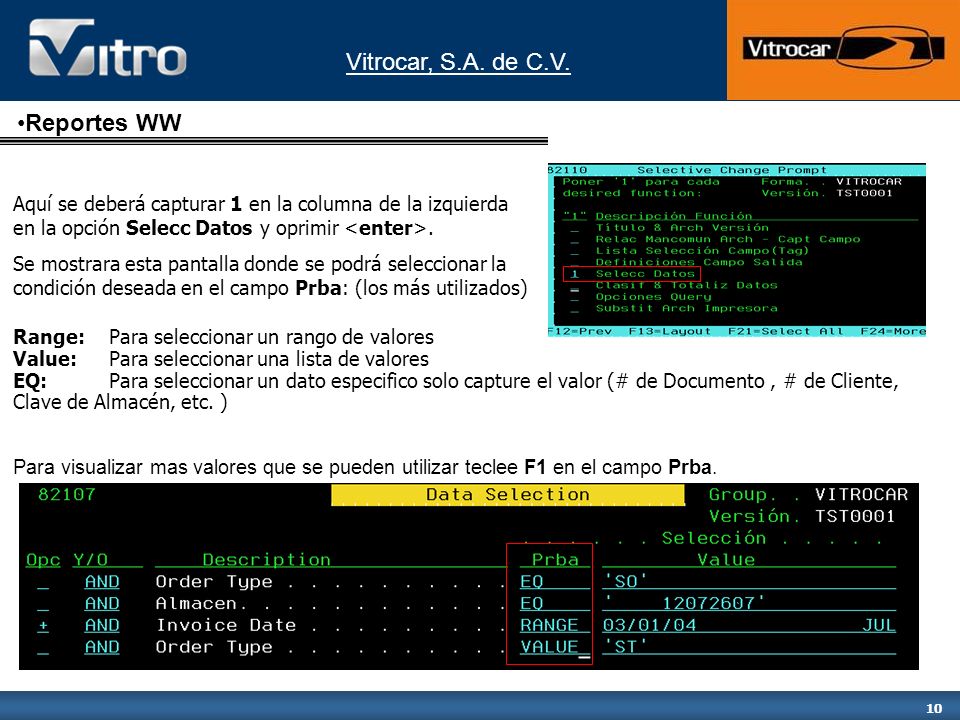Screen dimensions: 960x720
Task: Click the Versión value TST0001 in the top terminal
Action: (864, 193)
